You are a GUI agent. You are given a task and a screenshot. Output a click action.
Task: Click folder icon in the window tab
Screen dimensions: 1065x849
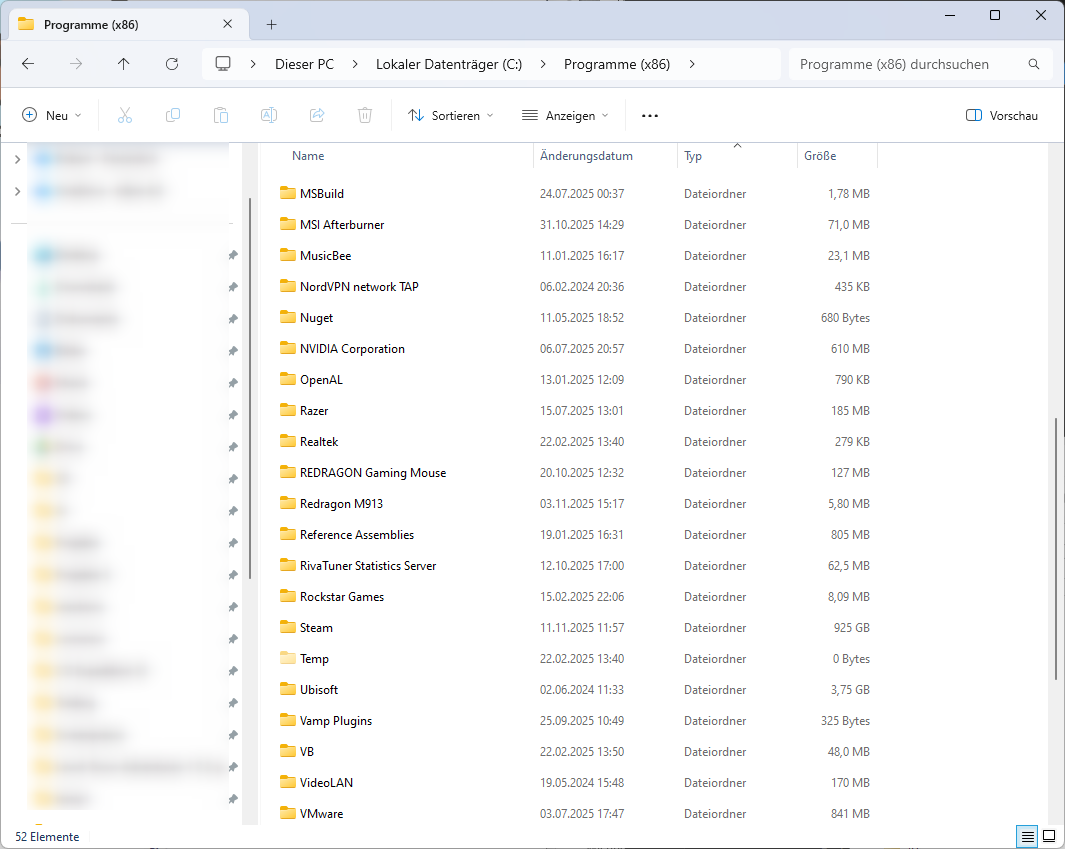[x=26, y=24]
